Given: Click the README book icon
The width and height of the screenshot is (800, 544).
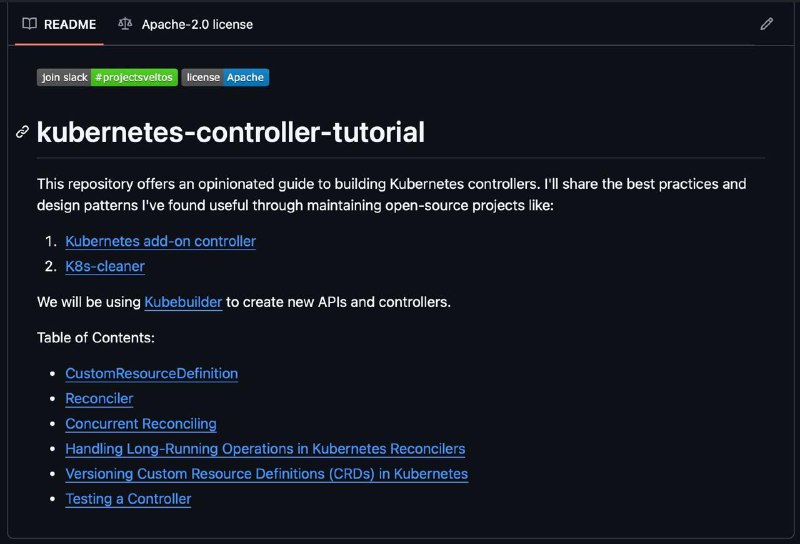Looking at the screenshot, I should coord(30,23).
